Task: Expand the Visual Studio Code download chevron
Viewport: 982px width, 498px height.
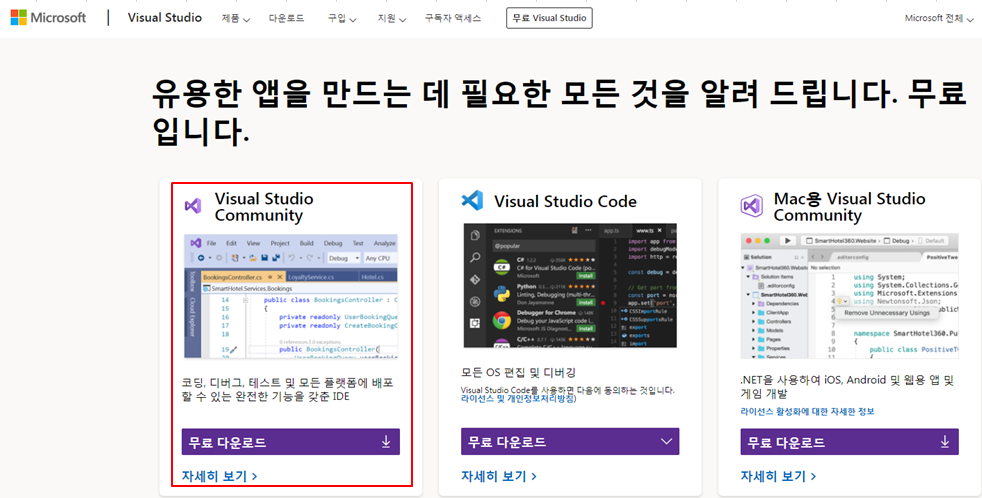Action: (x=666, y=442)
